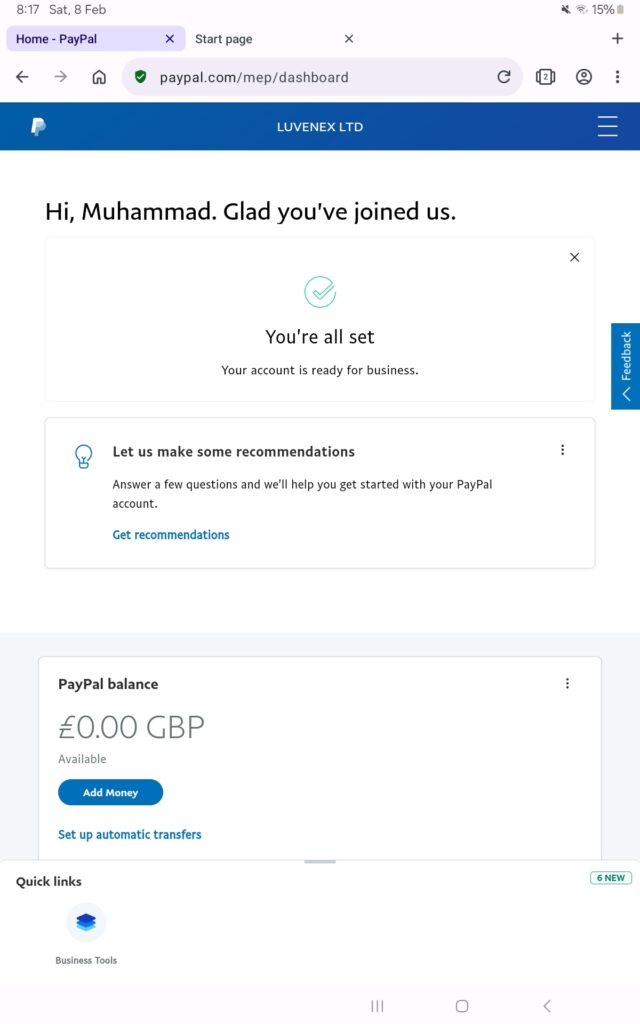Open a new browser tab
This screenshot has height=1024, width=640.
pos(617,39)
